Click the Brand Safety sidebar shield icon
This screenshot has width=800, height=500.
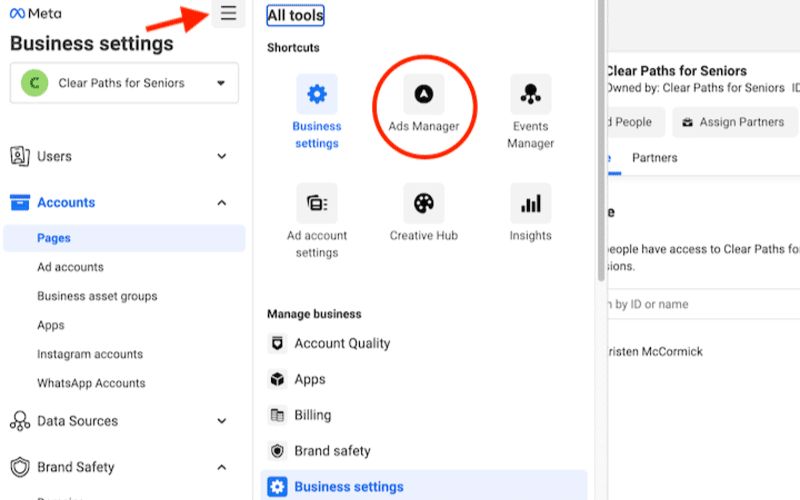coord(20,467)
